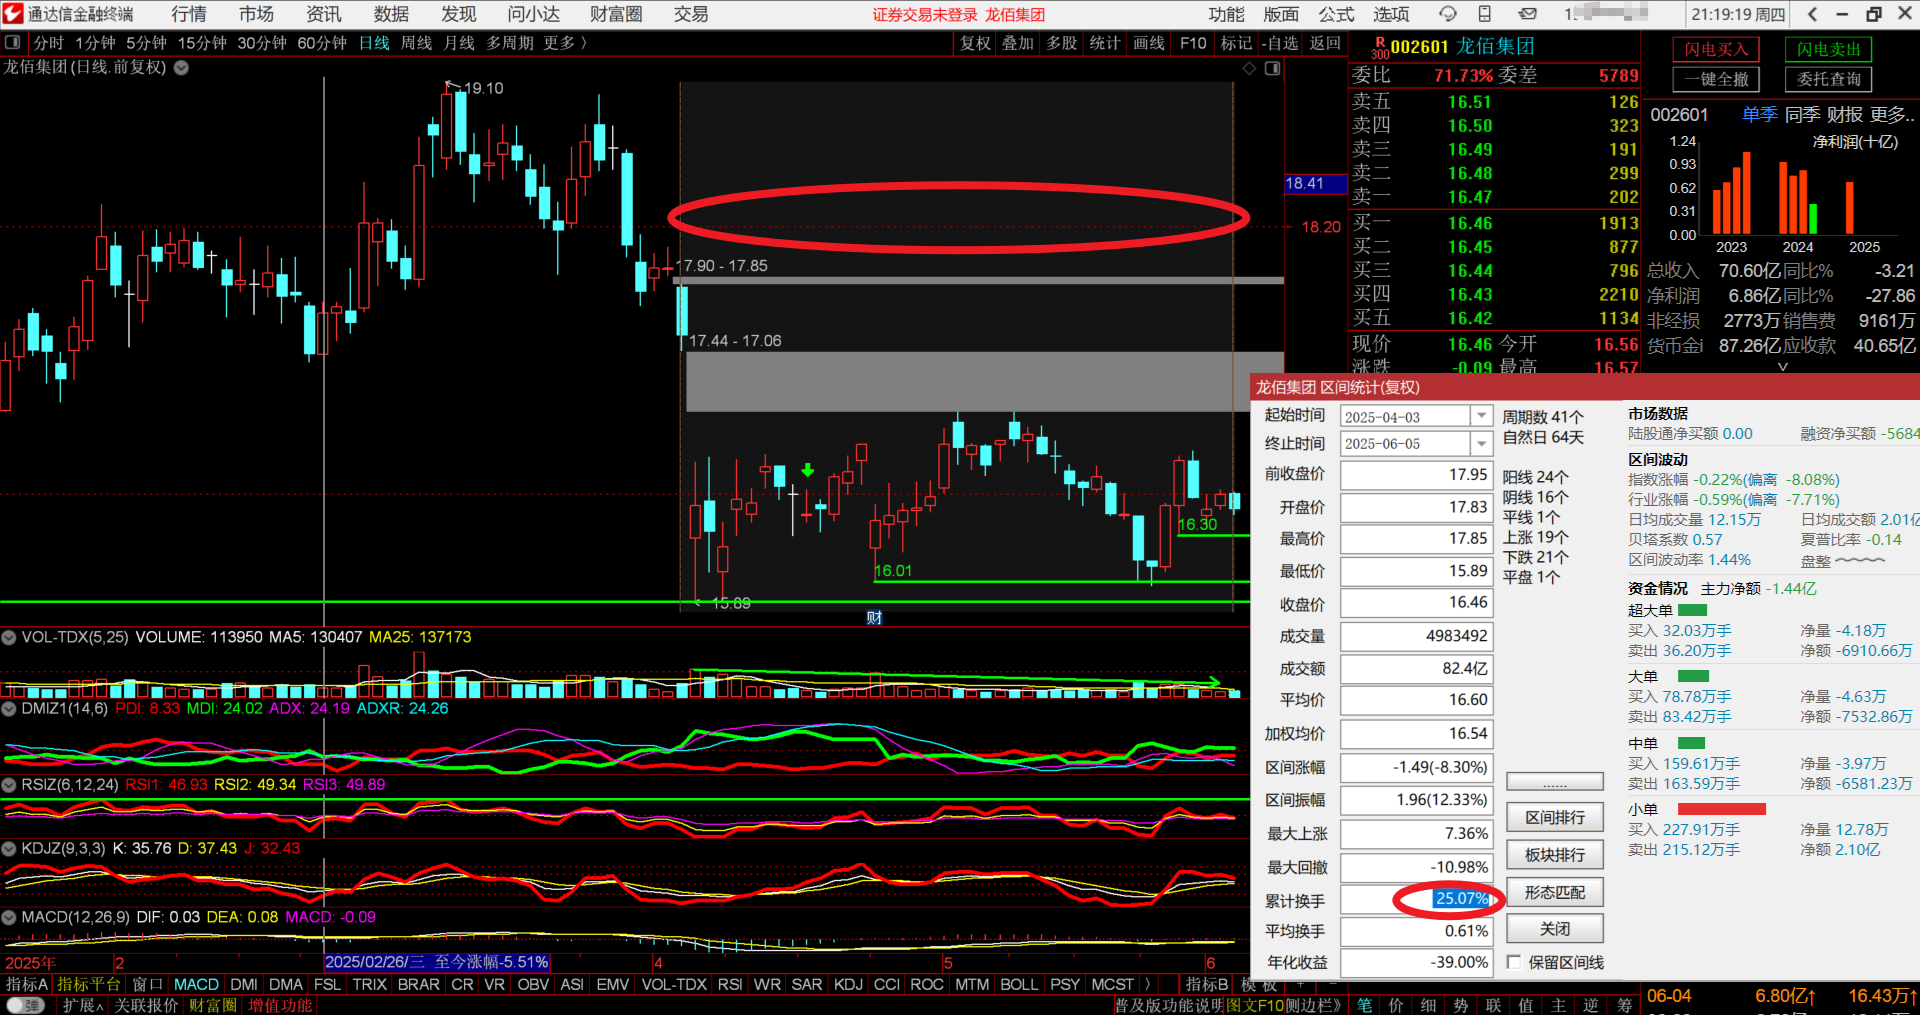
Task: Open the message envelope icon
Action: pos(1527,14)
